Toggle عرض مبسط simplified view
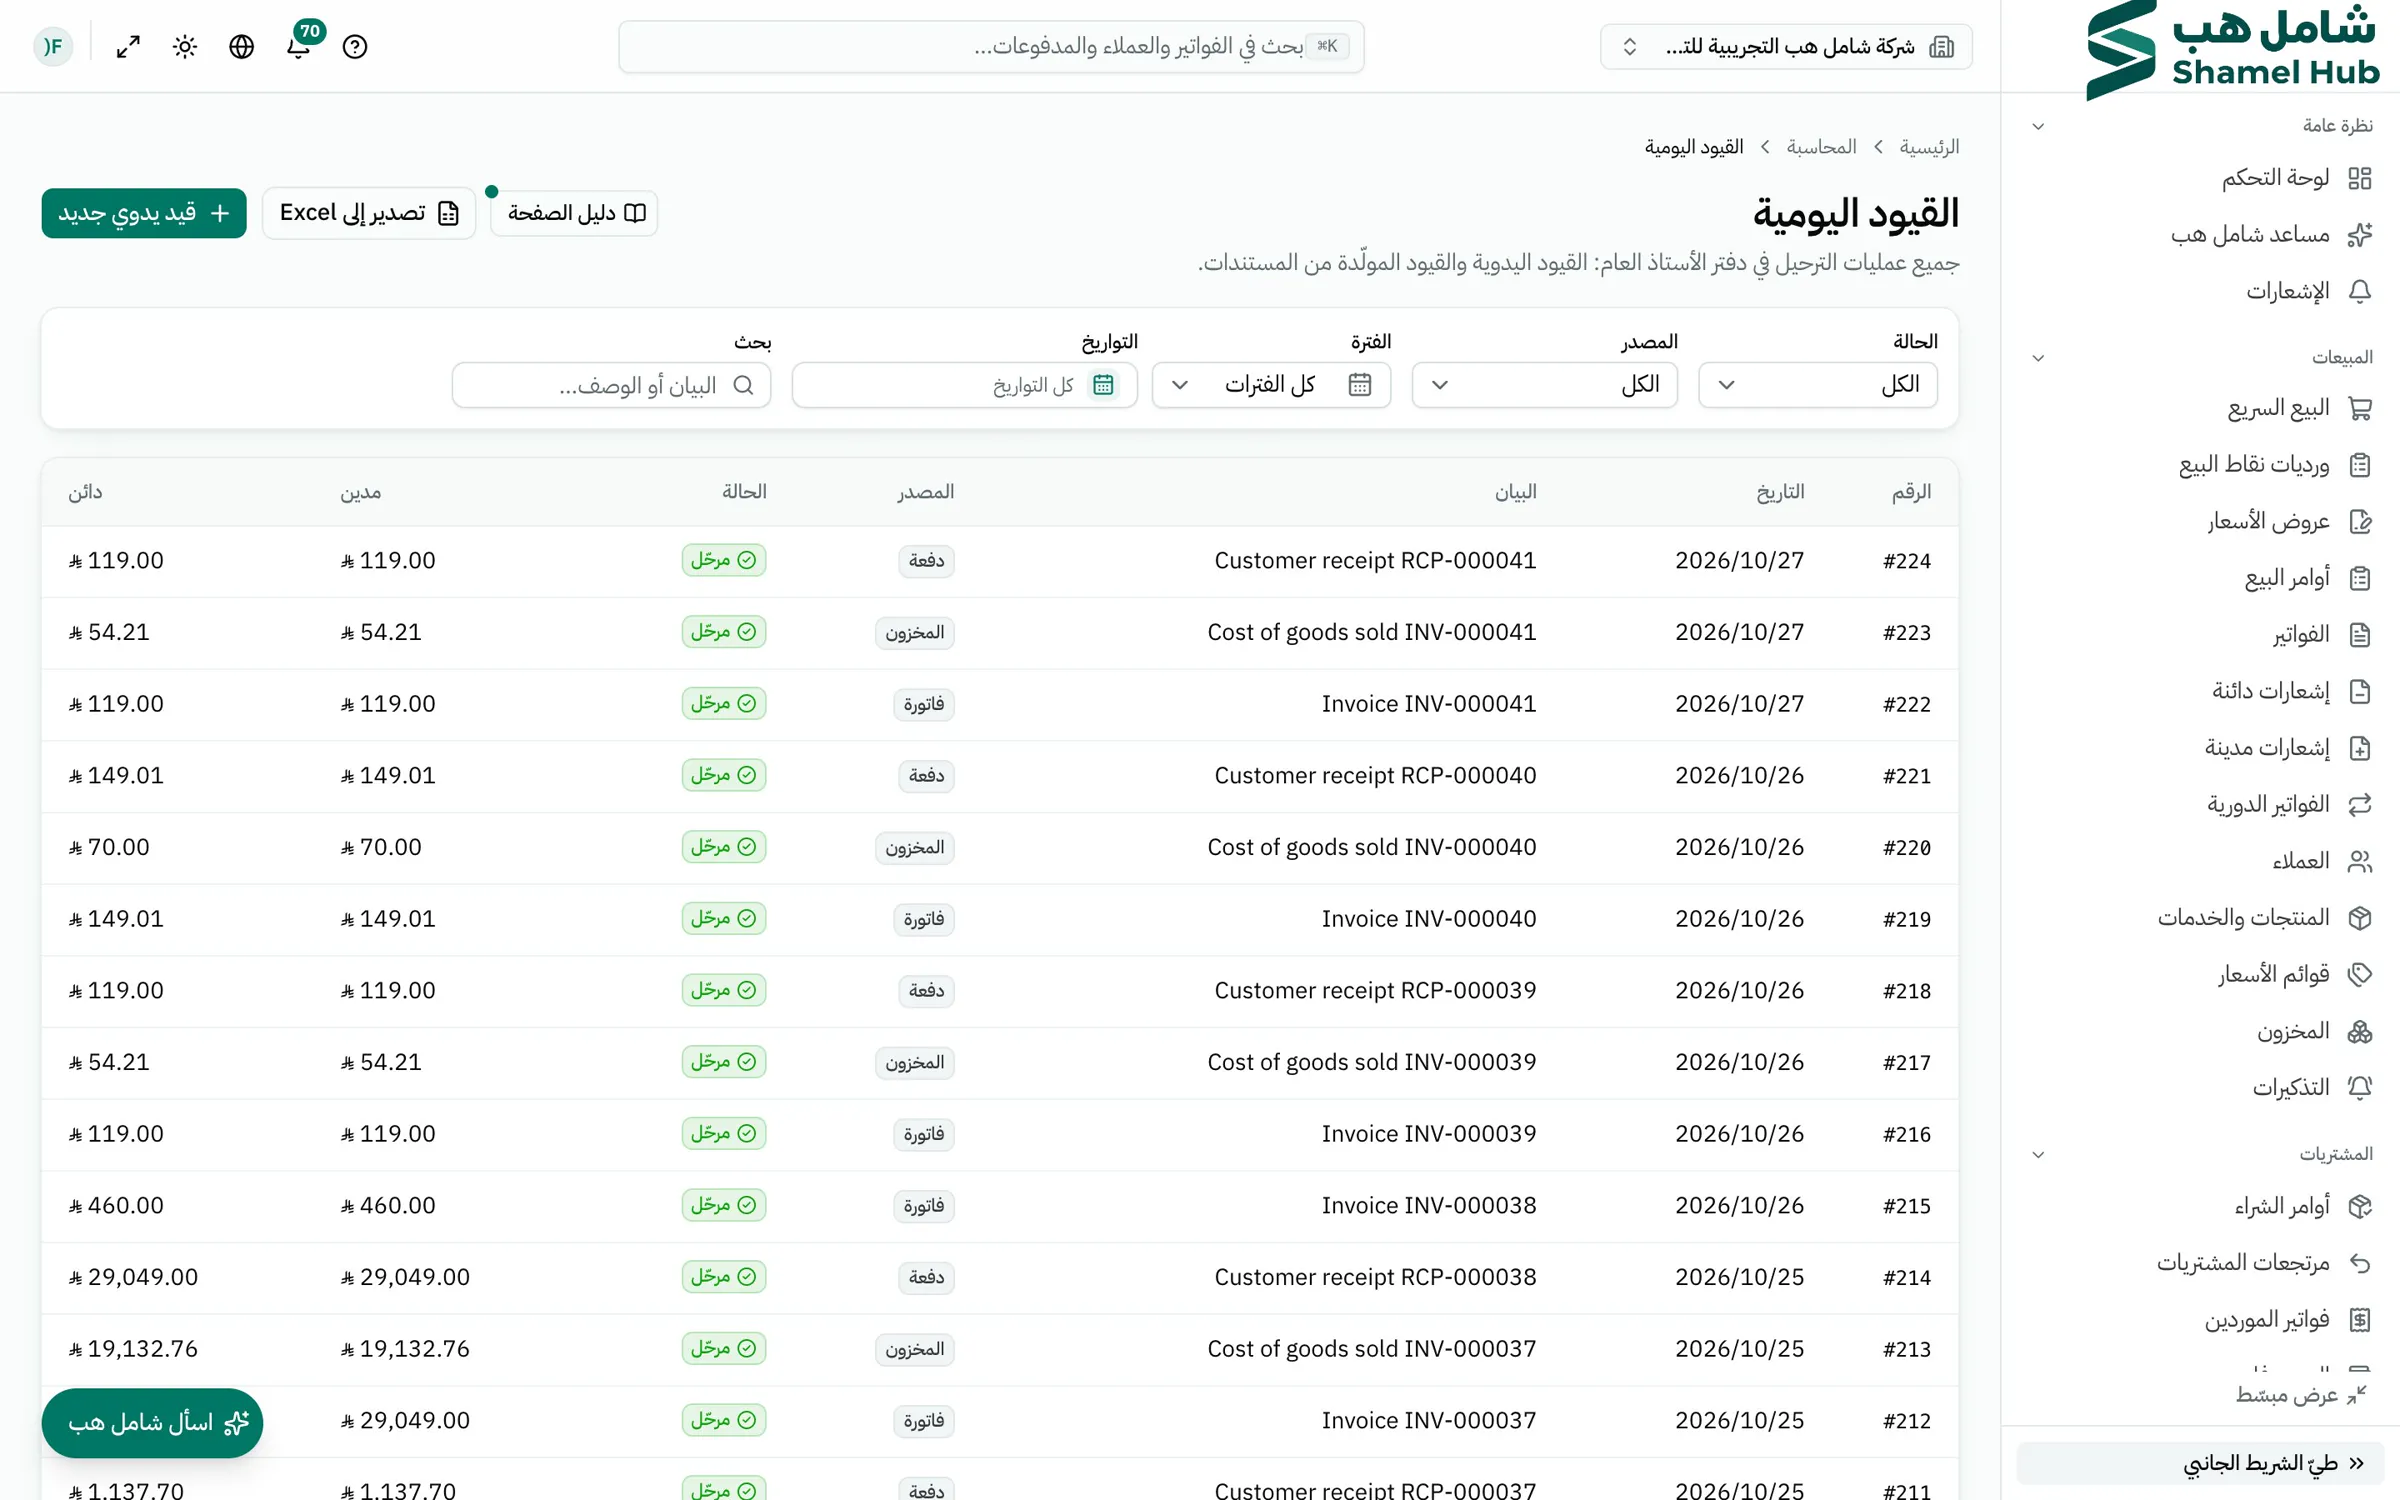The height and width of the screenshot is (1500, 2400). pyautogui.click(x=2301, y=1395)
